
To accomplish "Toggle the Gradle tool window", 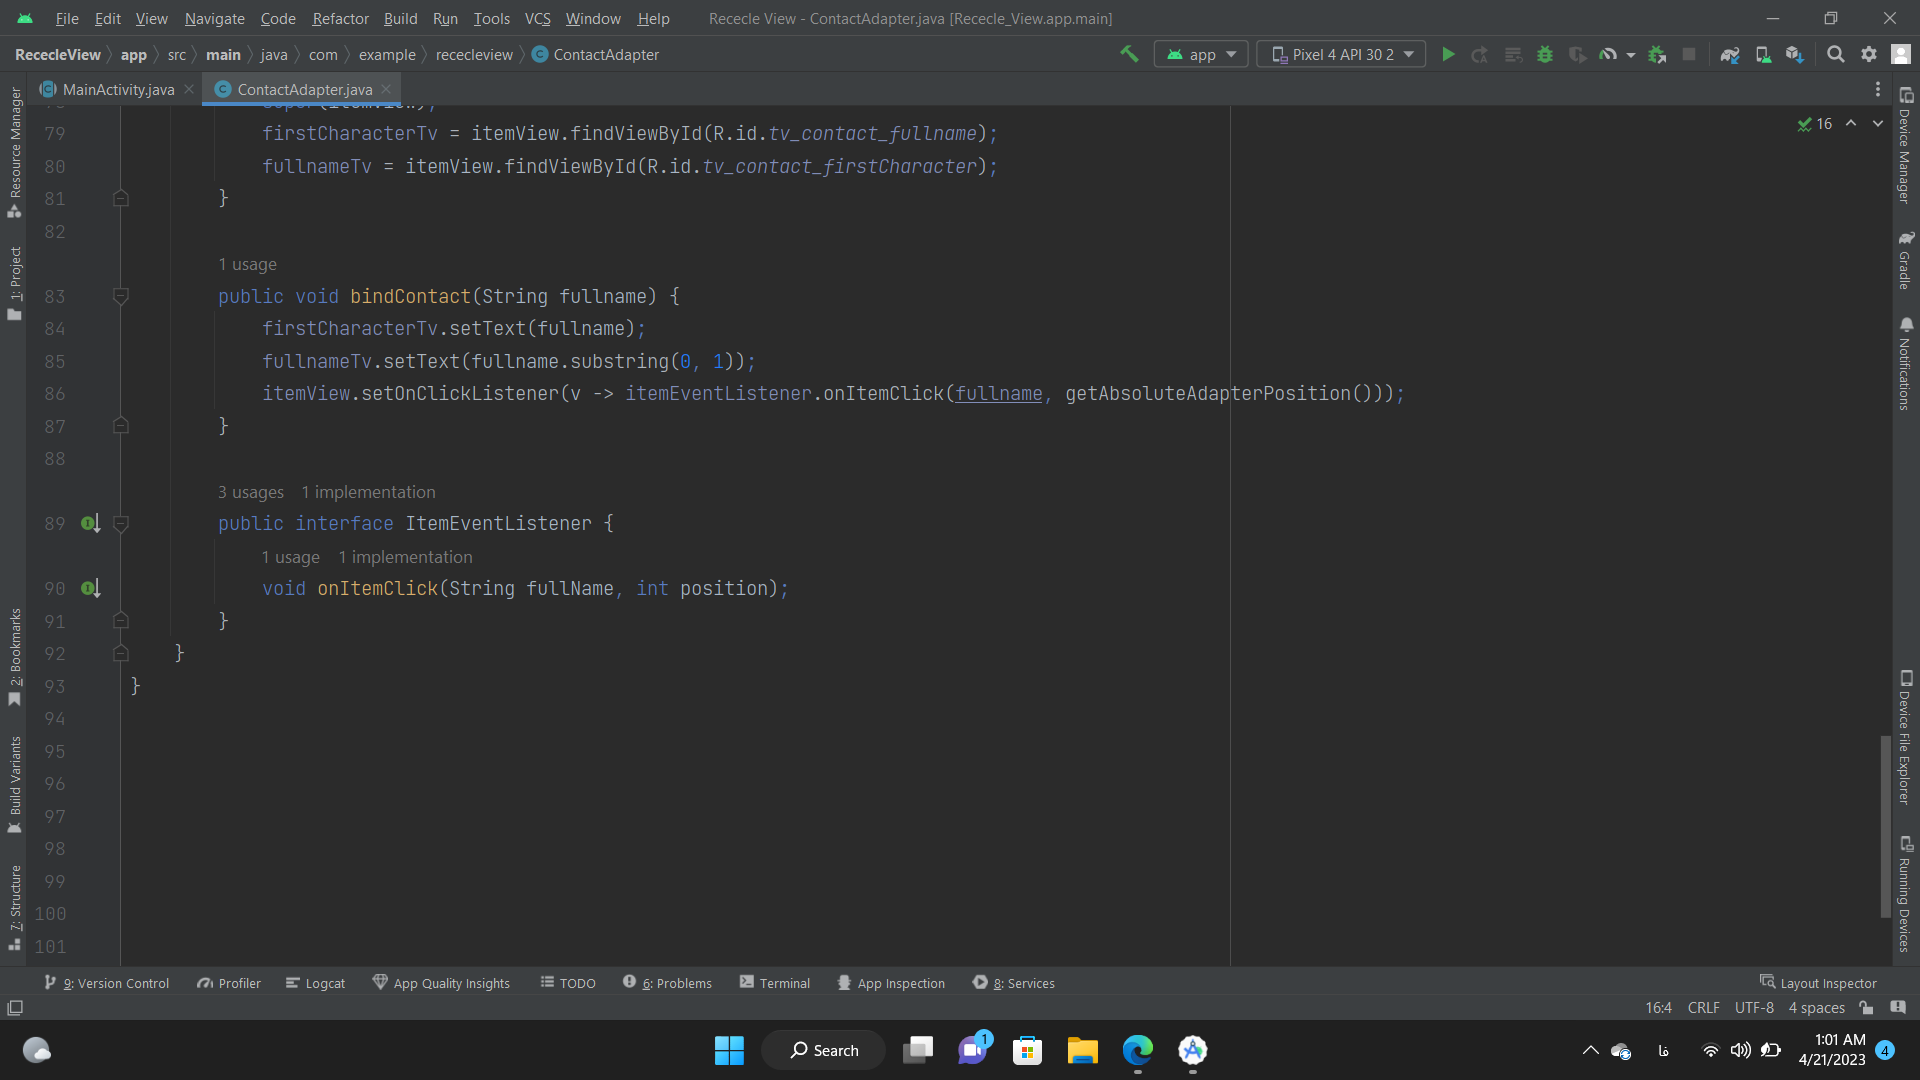I will [x=1906, y=259].
